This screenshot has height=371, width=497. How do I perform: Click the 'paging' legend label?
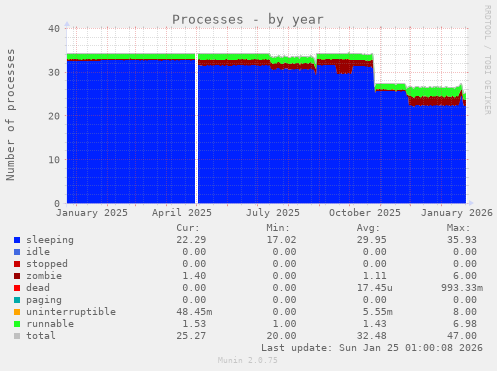click(44, 300)
